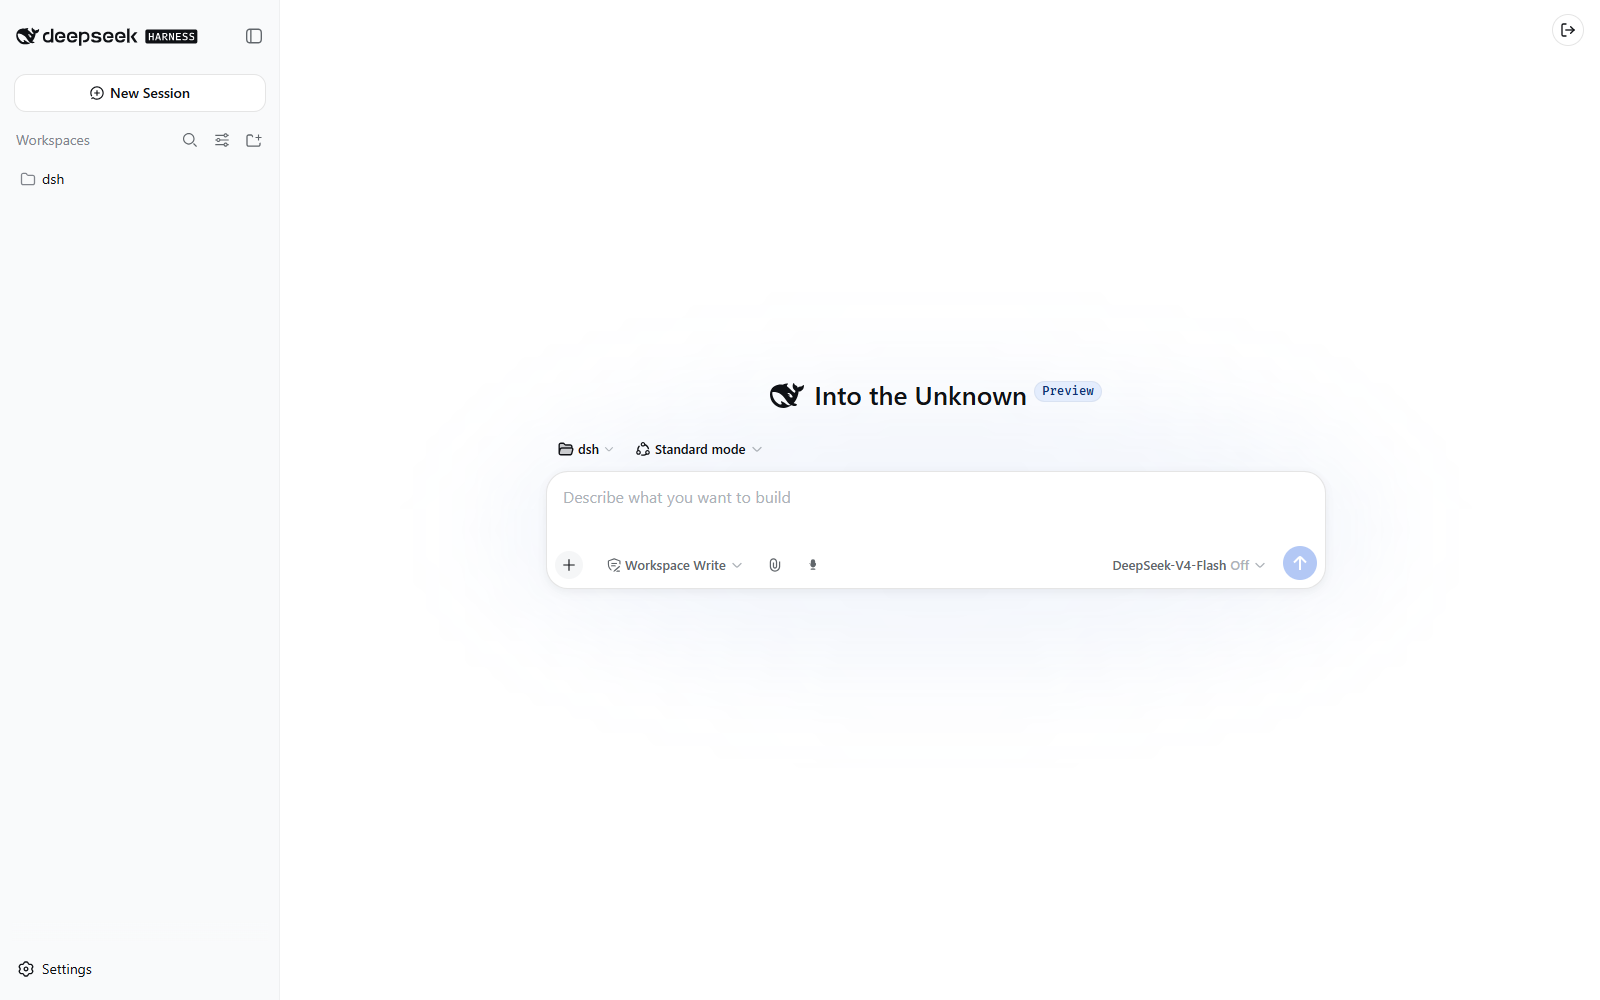Send the prompt with arrow button
This screenshot has height=1000, width=1600.
point(1300,563)
